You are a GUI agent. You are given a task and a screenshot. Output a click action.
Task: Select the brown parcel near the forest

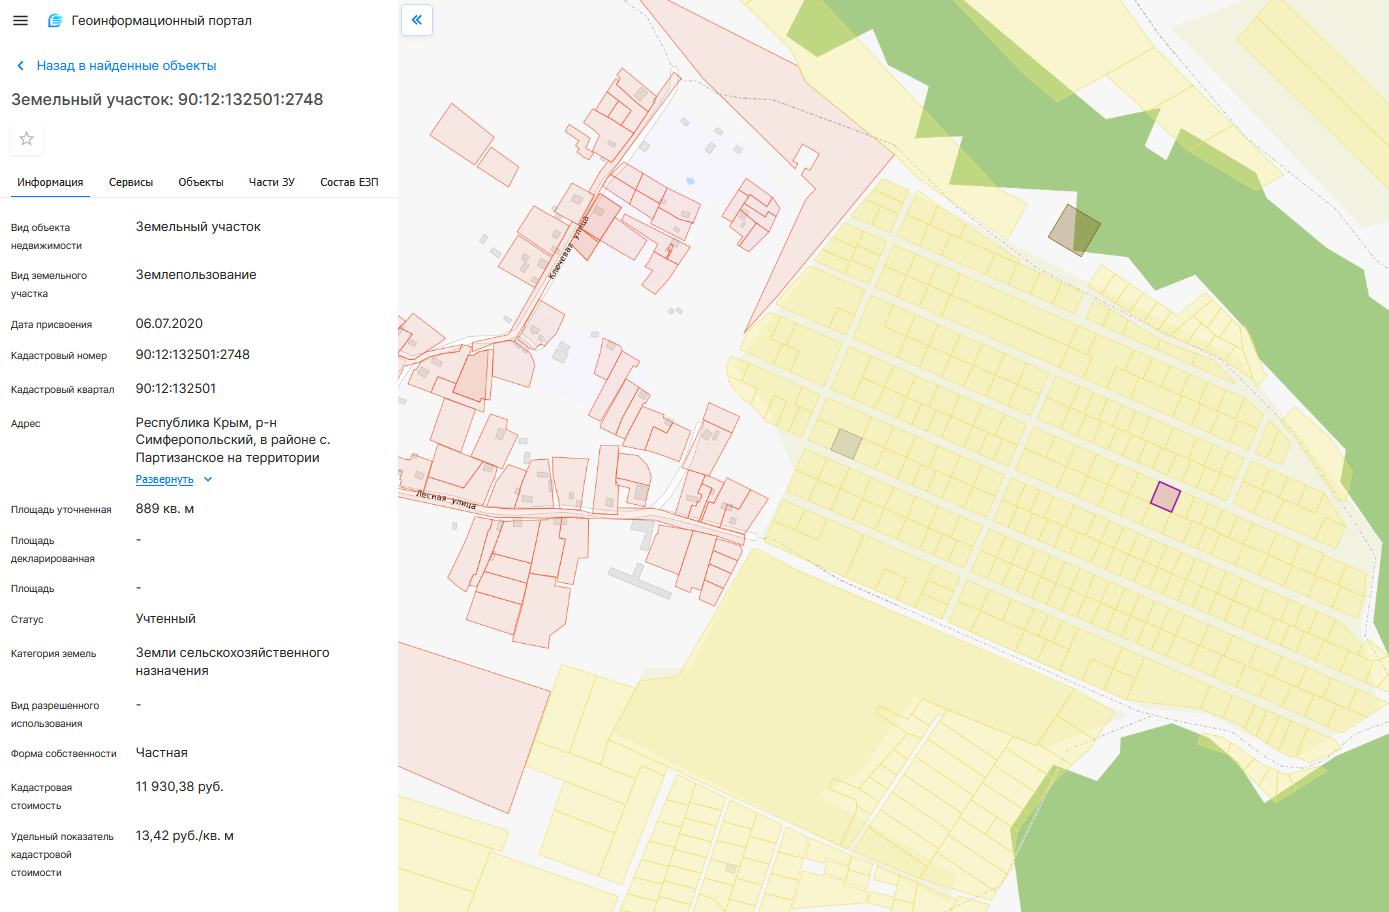[1074, 230]
